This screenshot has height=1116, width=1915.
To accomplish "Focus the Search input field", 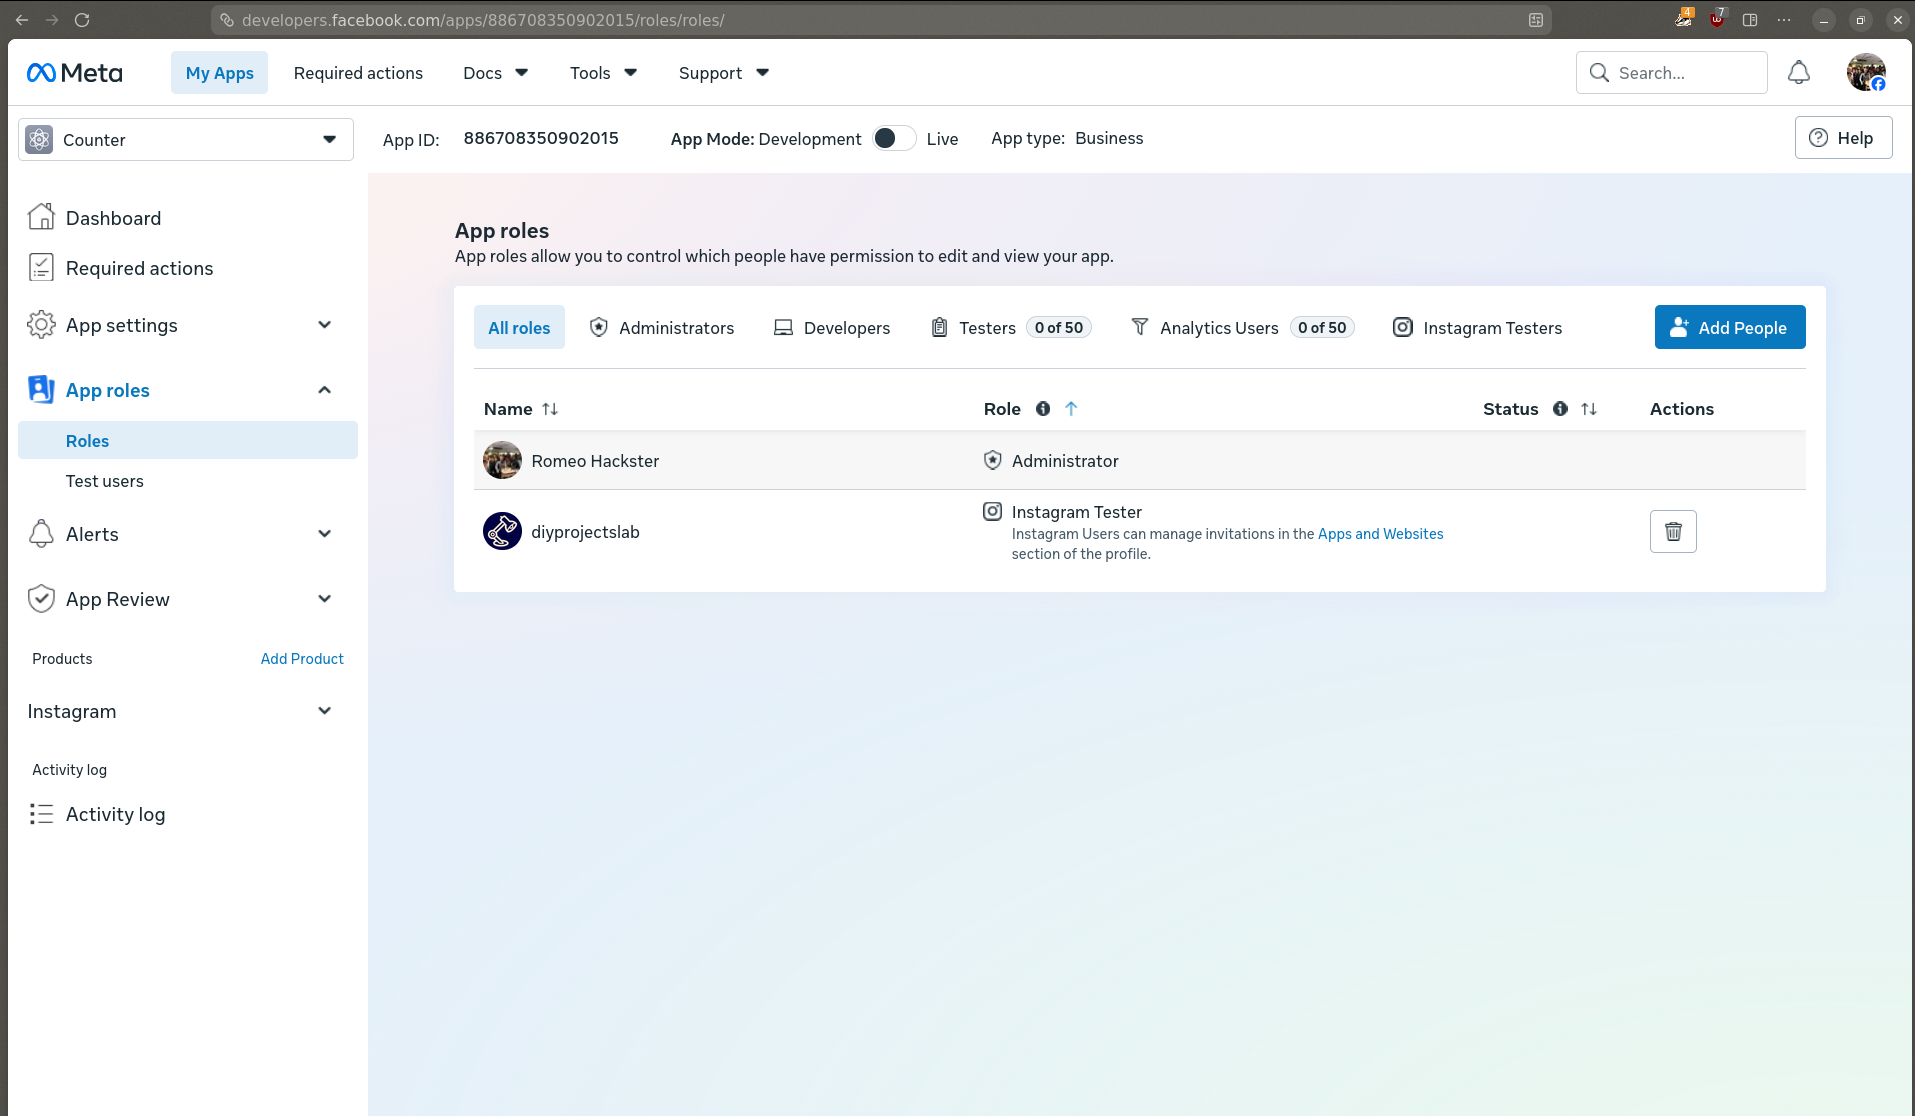I will click(1671, 73).
